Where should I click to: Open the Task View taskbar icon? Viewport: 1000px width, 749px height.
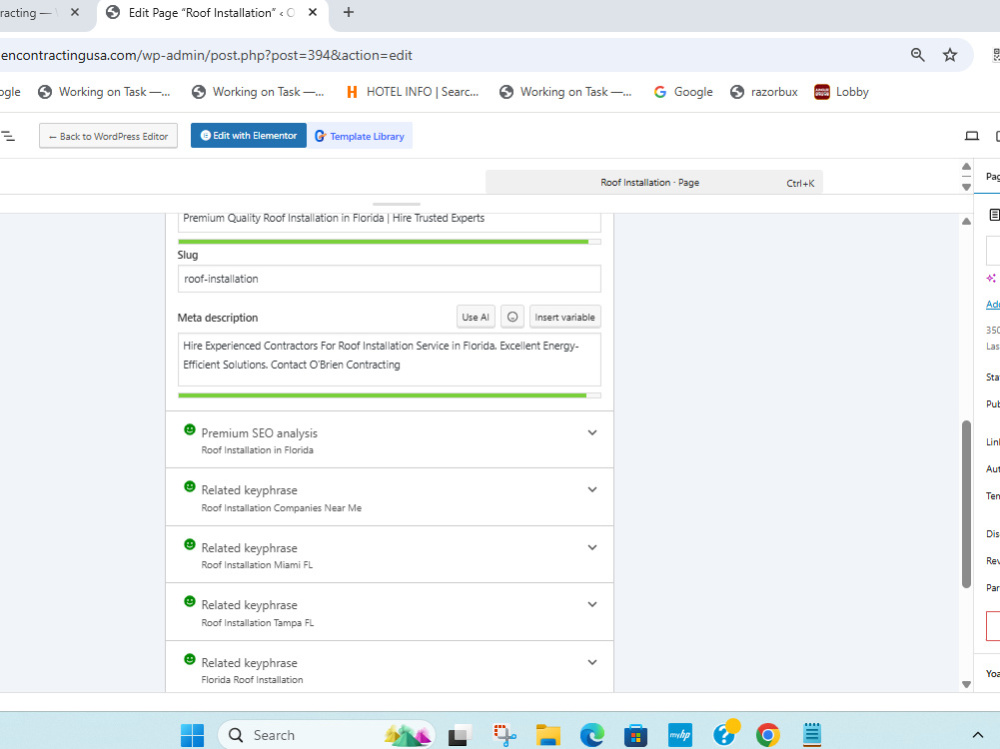coord(459,735)
